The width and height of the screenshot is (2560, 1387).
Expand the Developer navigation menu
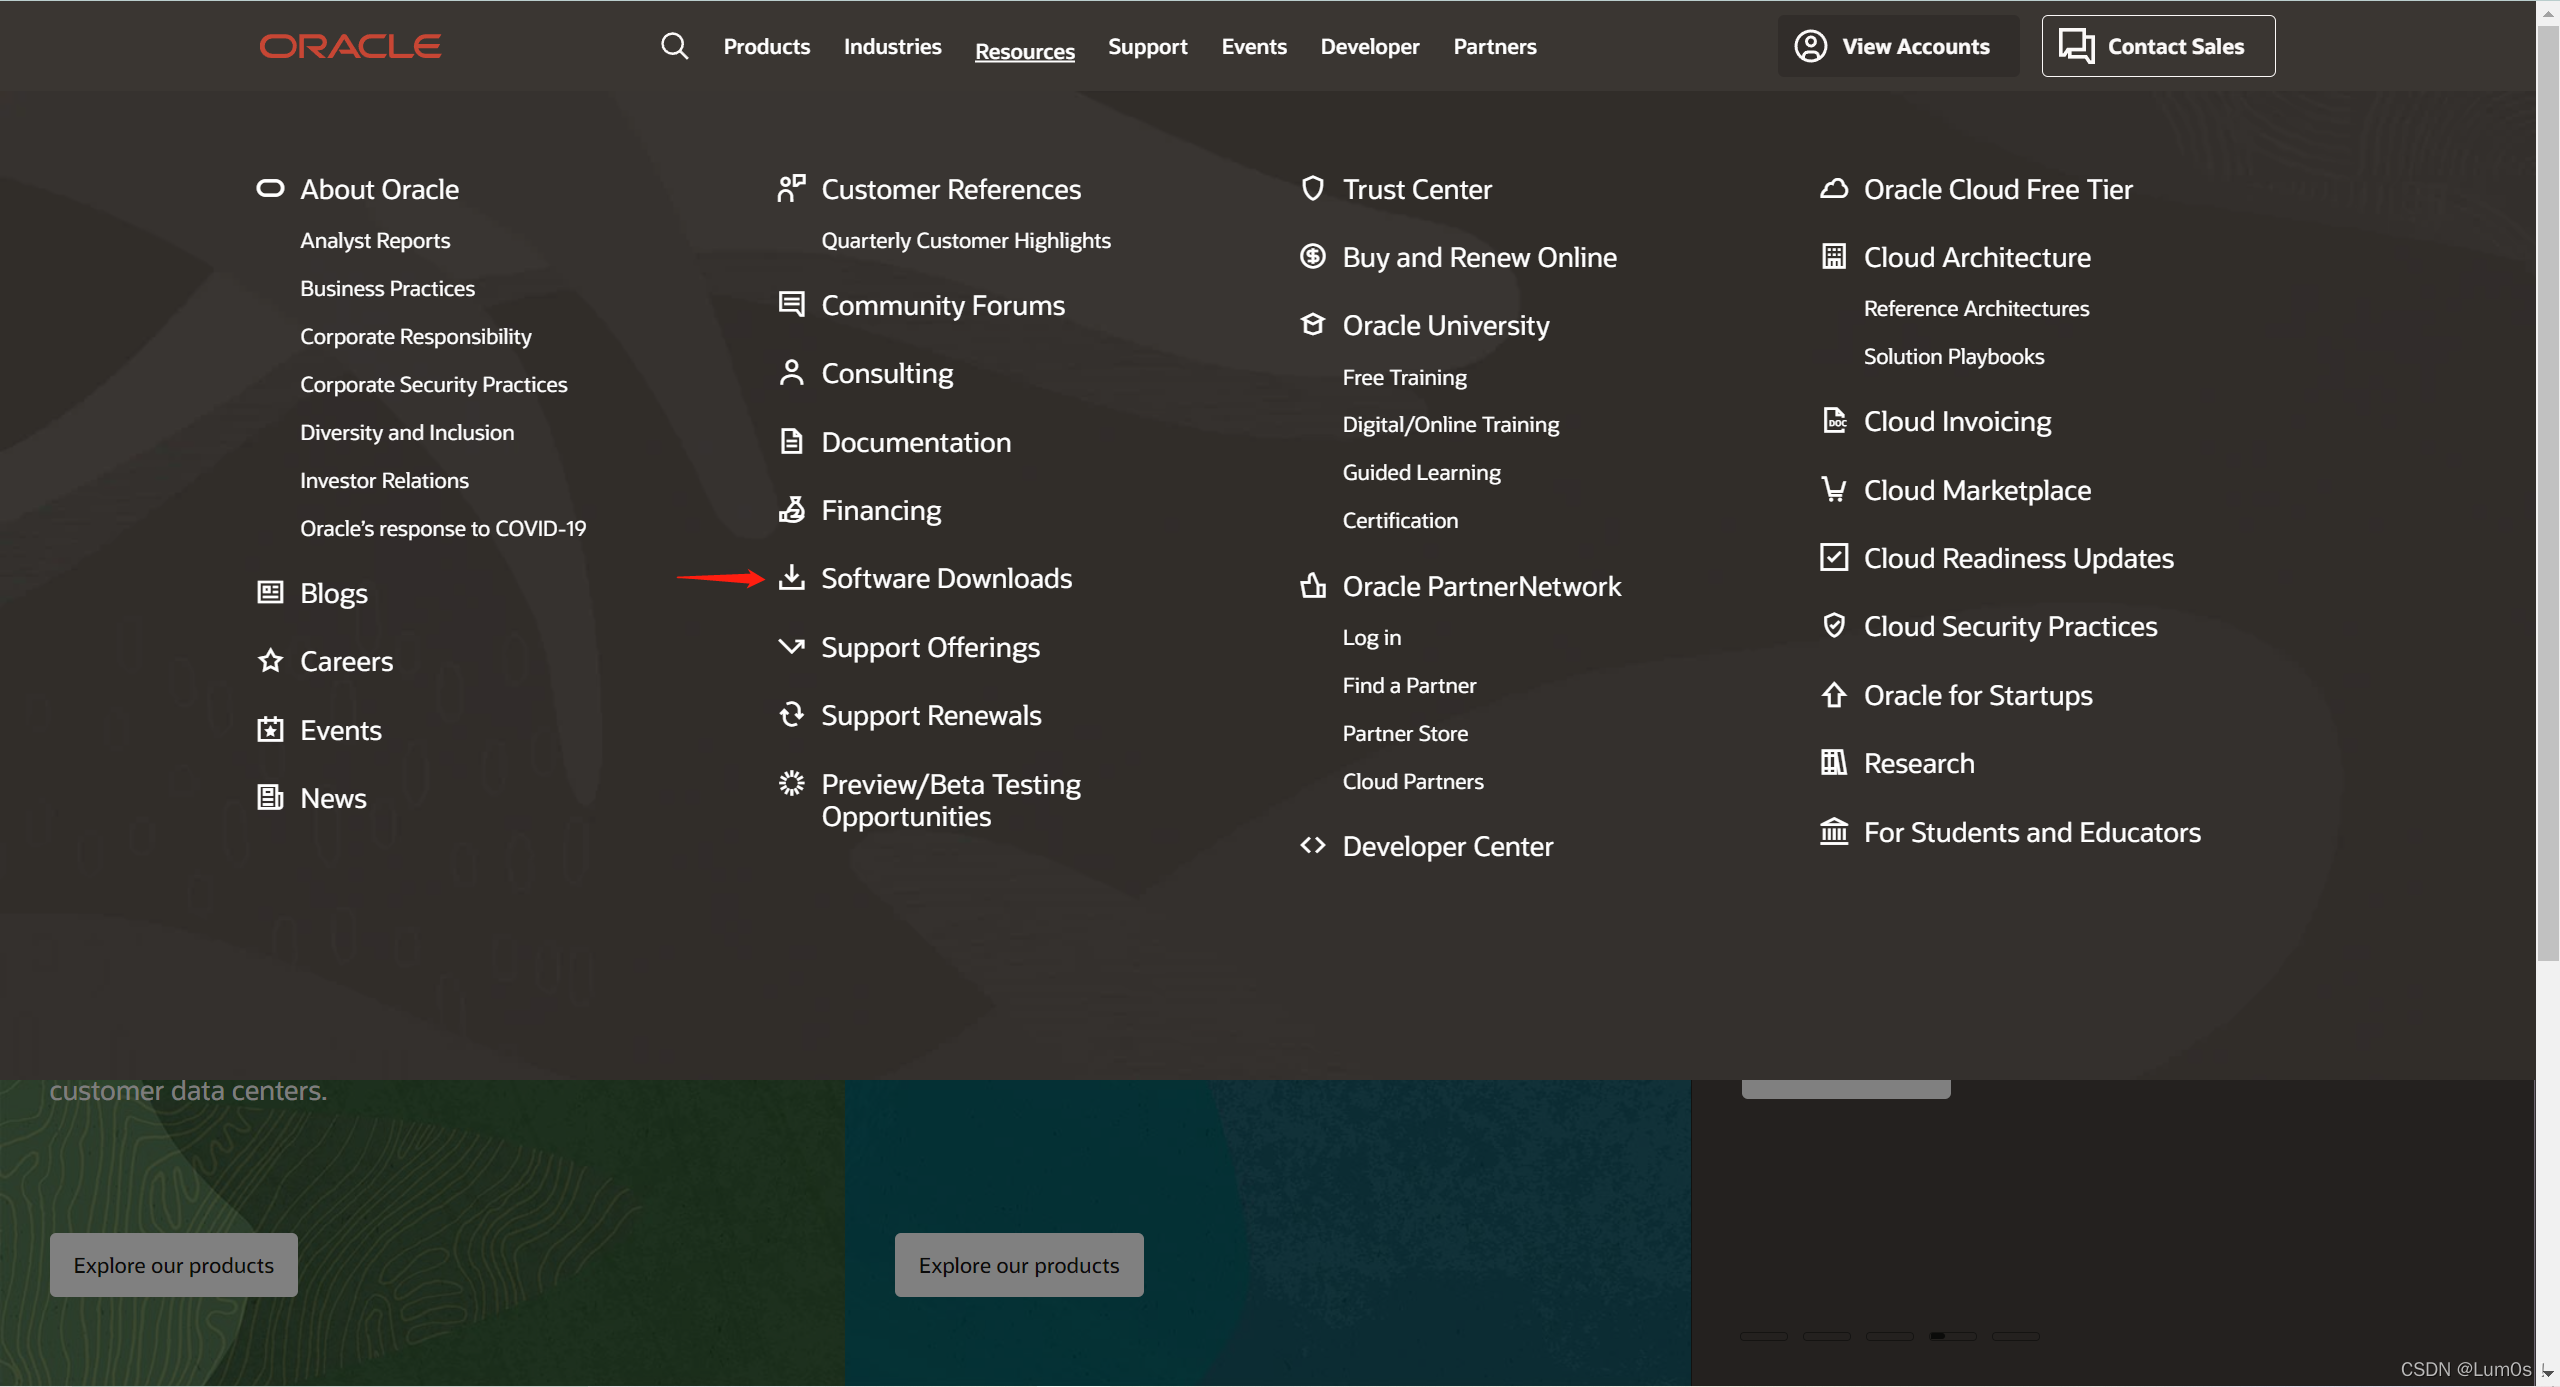point(1369,46)
